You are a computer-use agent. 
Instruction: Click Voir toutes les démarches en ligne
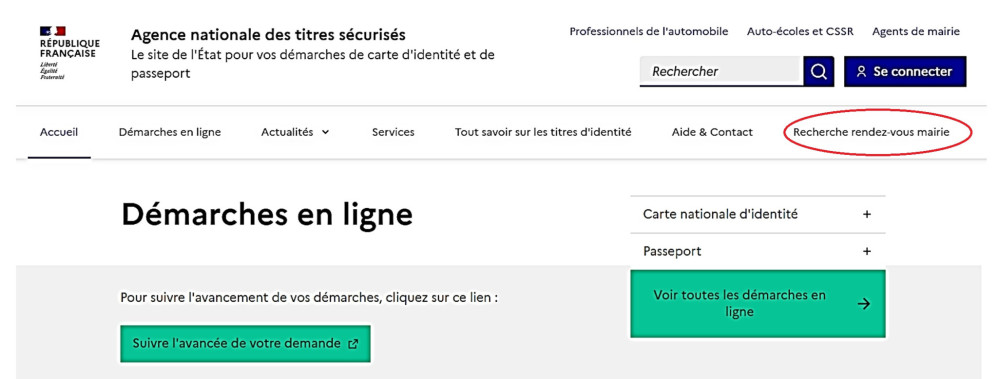pos(757,304)
